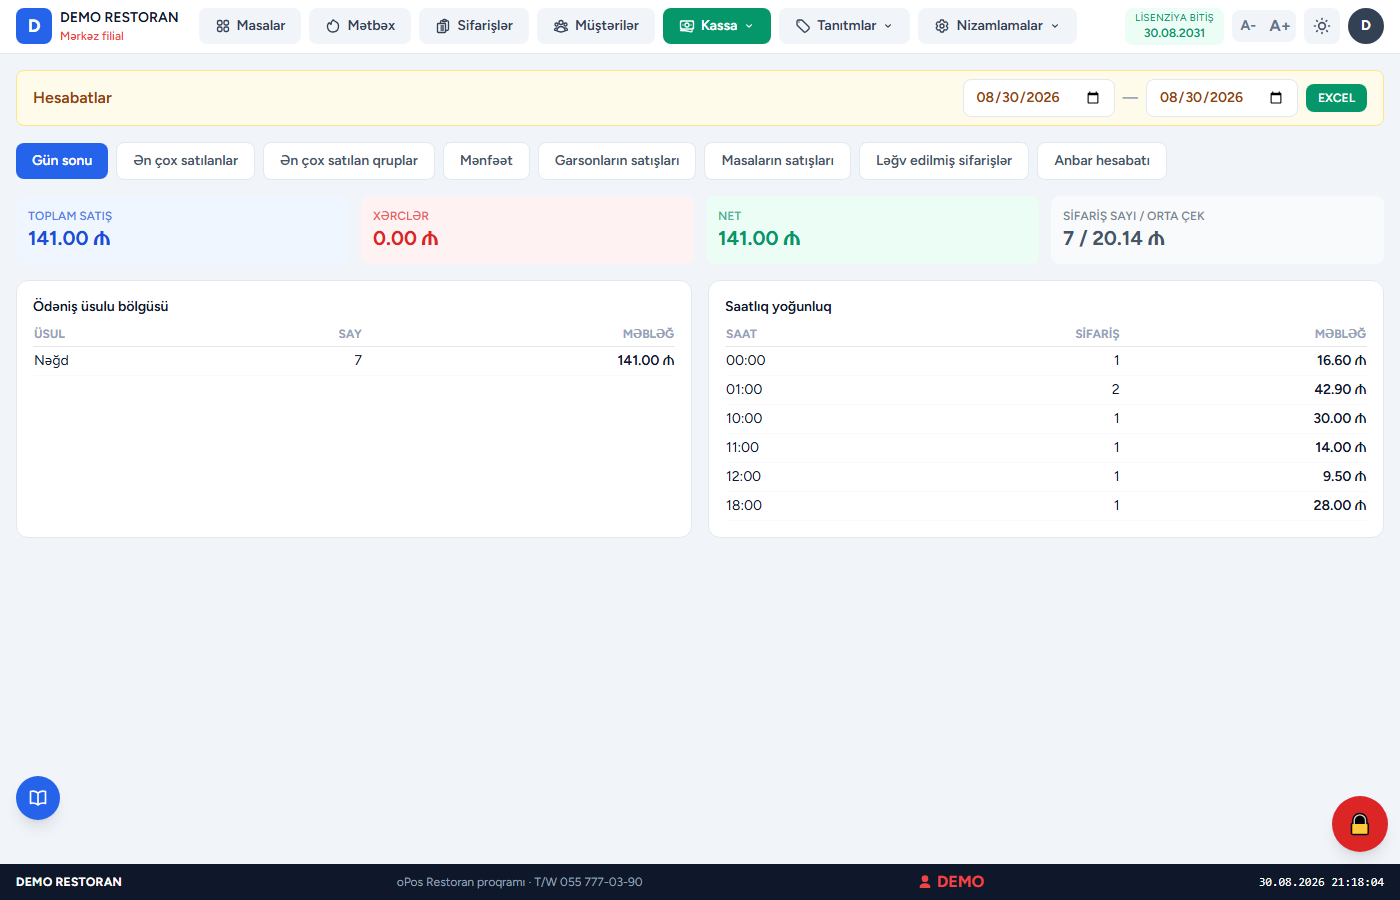Open the user avatar D menu
1400x900 pixels.
point(1366,26)
